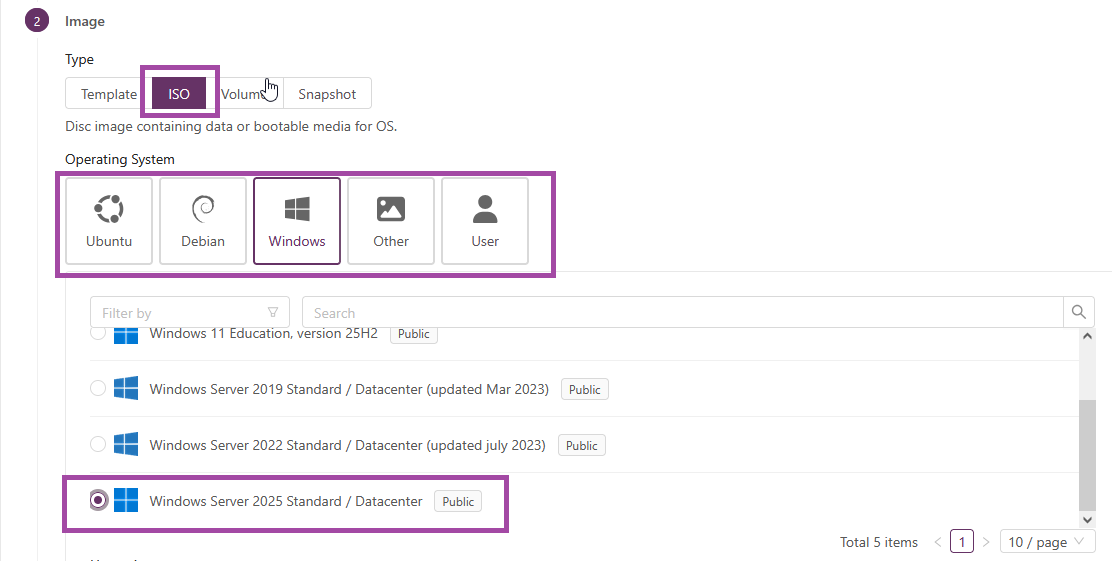Click Windows Server 2025 Standard / Datacenter text
Viewport: 1112px width, 561px height.
(286, 501)
